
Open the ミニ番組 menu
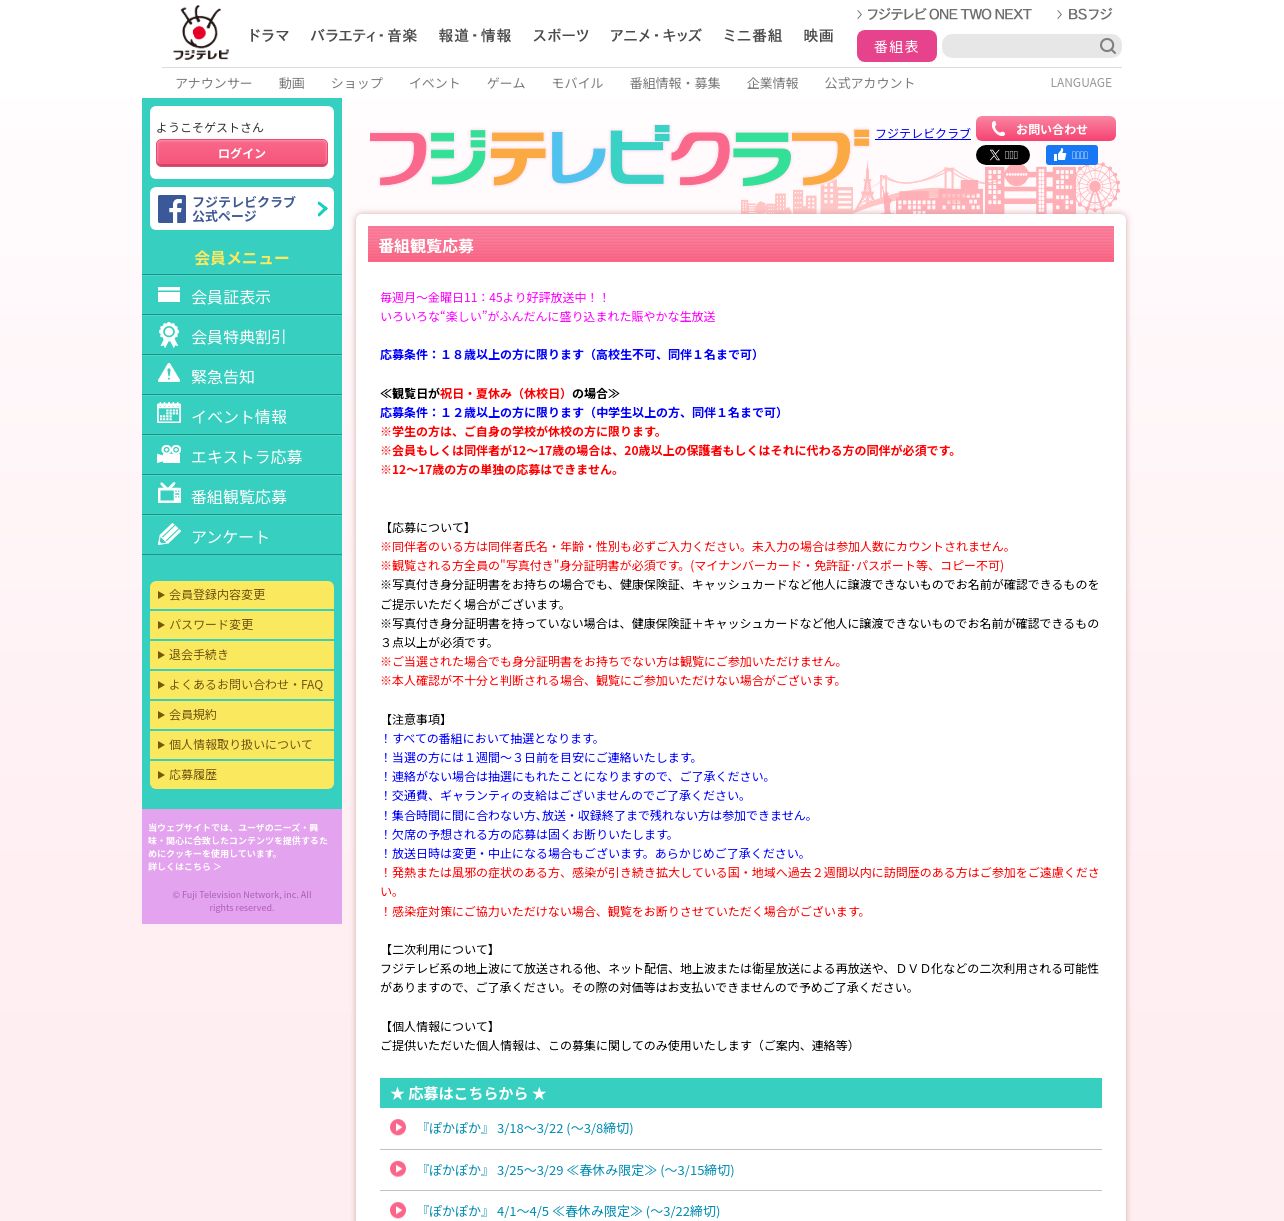tap(753, 36)
